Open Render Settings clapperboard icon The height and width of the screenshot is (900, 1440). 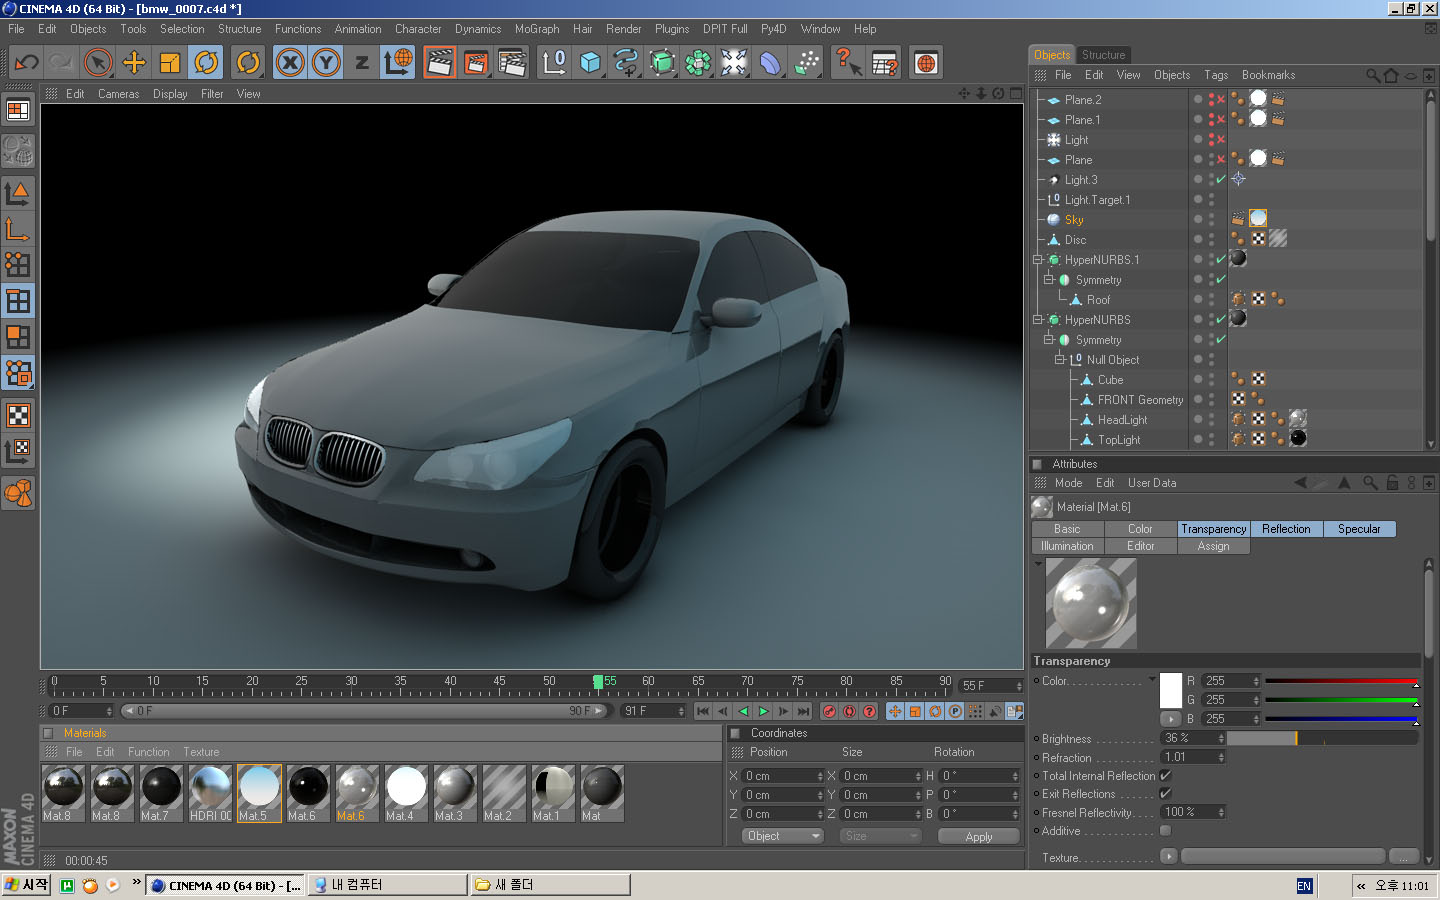coord(512,62)
